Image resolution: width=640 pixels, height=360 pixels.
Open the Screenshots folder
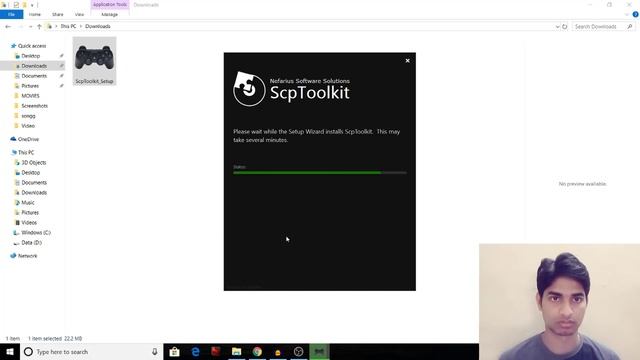tap(34, 106)
